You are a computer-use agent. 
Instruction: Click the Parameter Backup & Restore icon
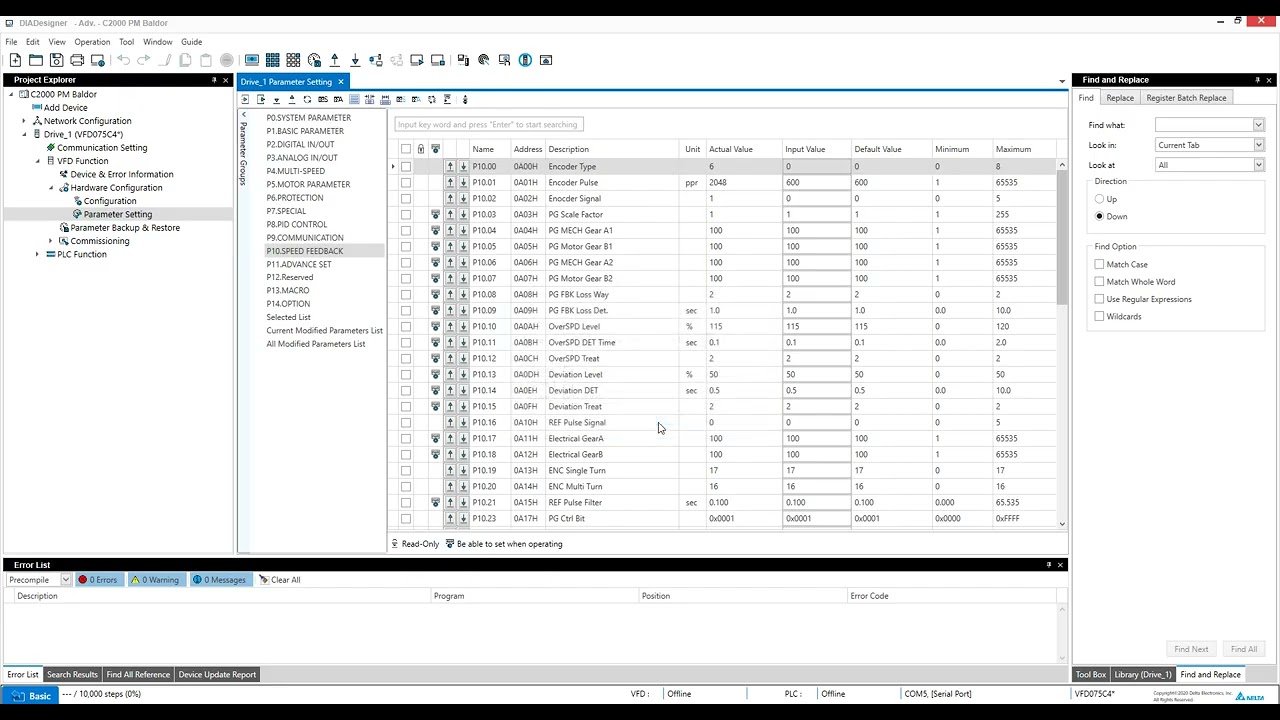pyautogui.click(x=63, y=227)
